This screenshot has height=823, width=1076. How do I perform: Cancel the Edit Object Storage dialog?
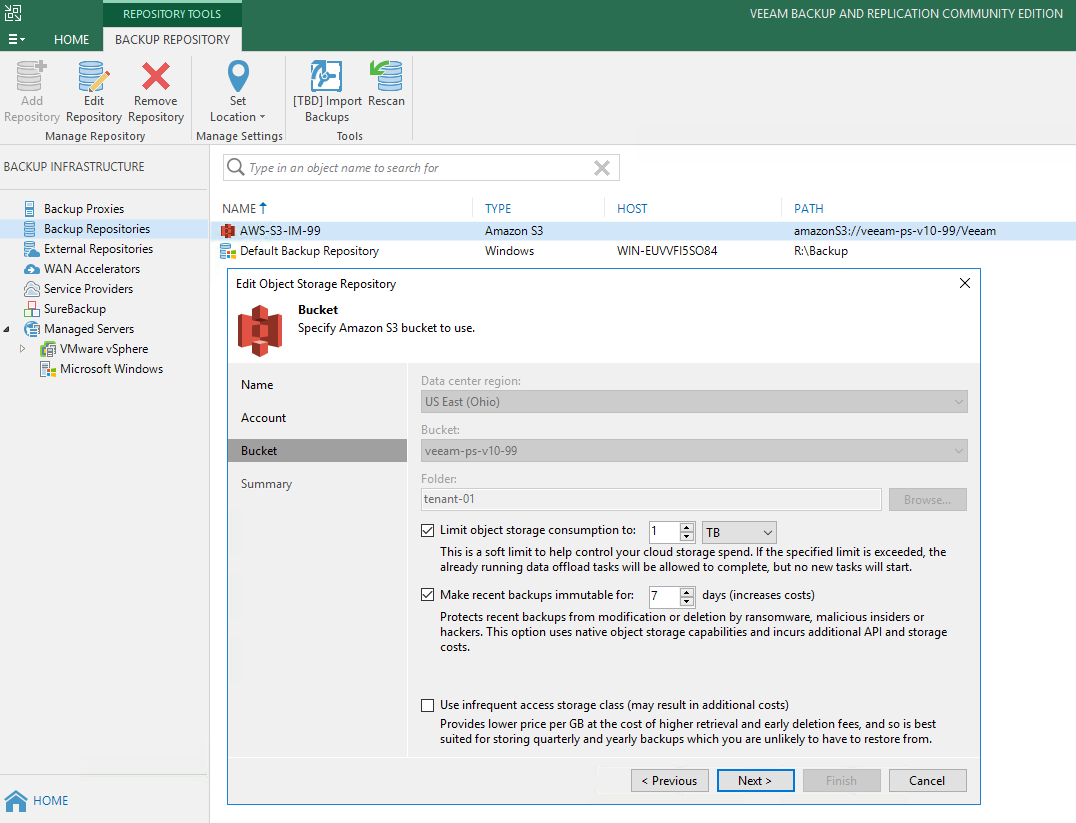(928, 780)
